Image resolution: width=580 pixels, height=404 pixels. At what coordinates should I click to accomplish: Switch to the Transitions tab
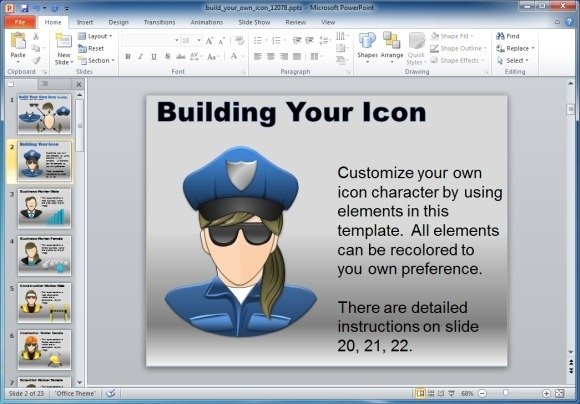click(159, 22)
